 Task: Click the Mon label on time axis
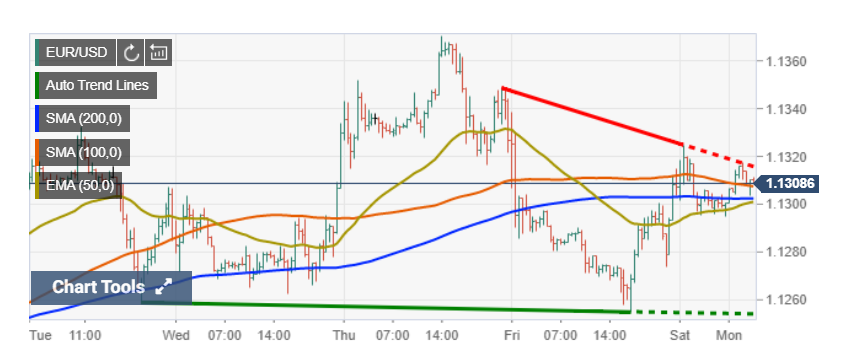730,336
